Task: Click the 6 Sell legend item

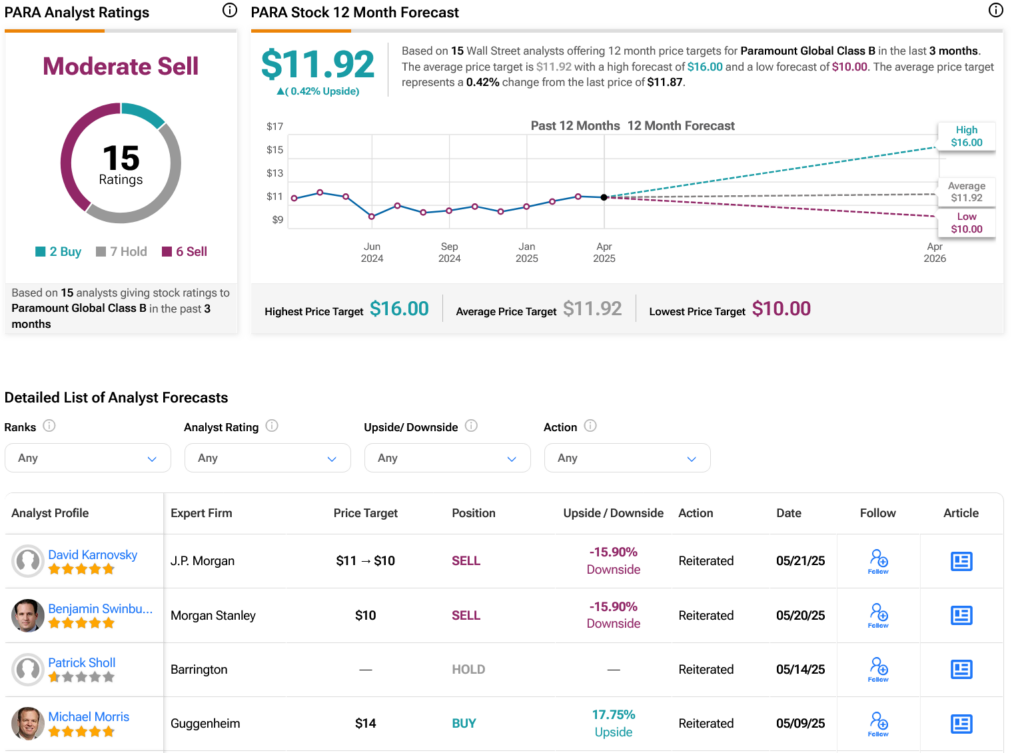Action: click(185, 251)
